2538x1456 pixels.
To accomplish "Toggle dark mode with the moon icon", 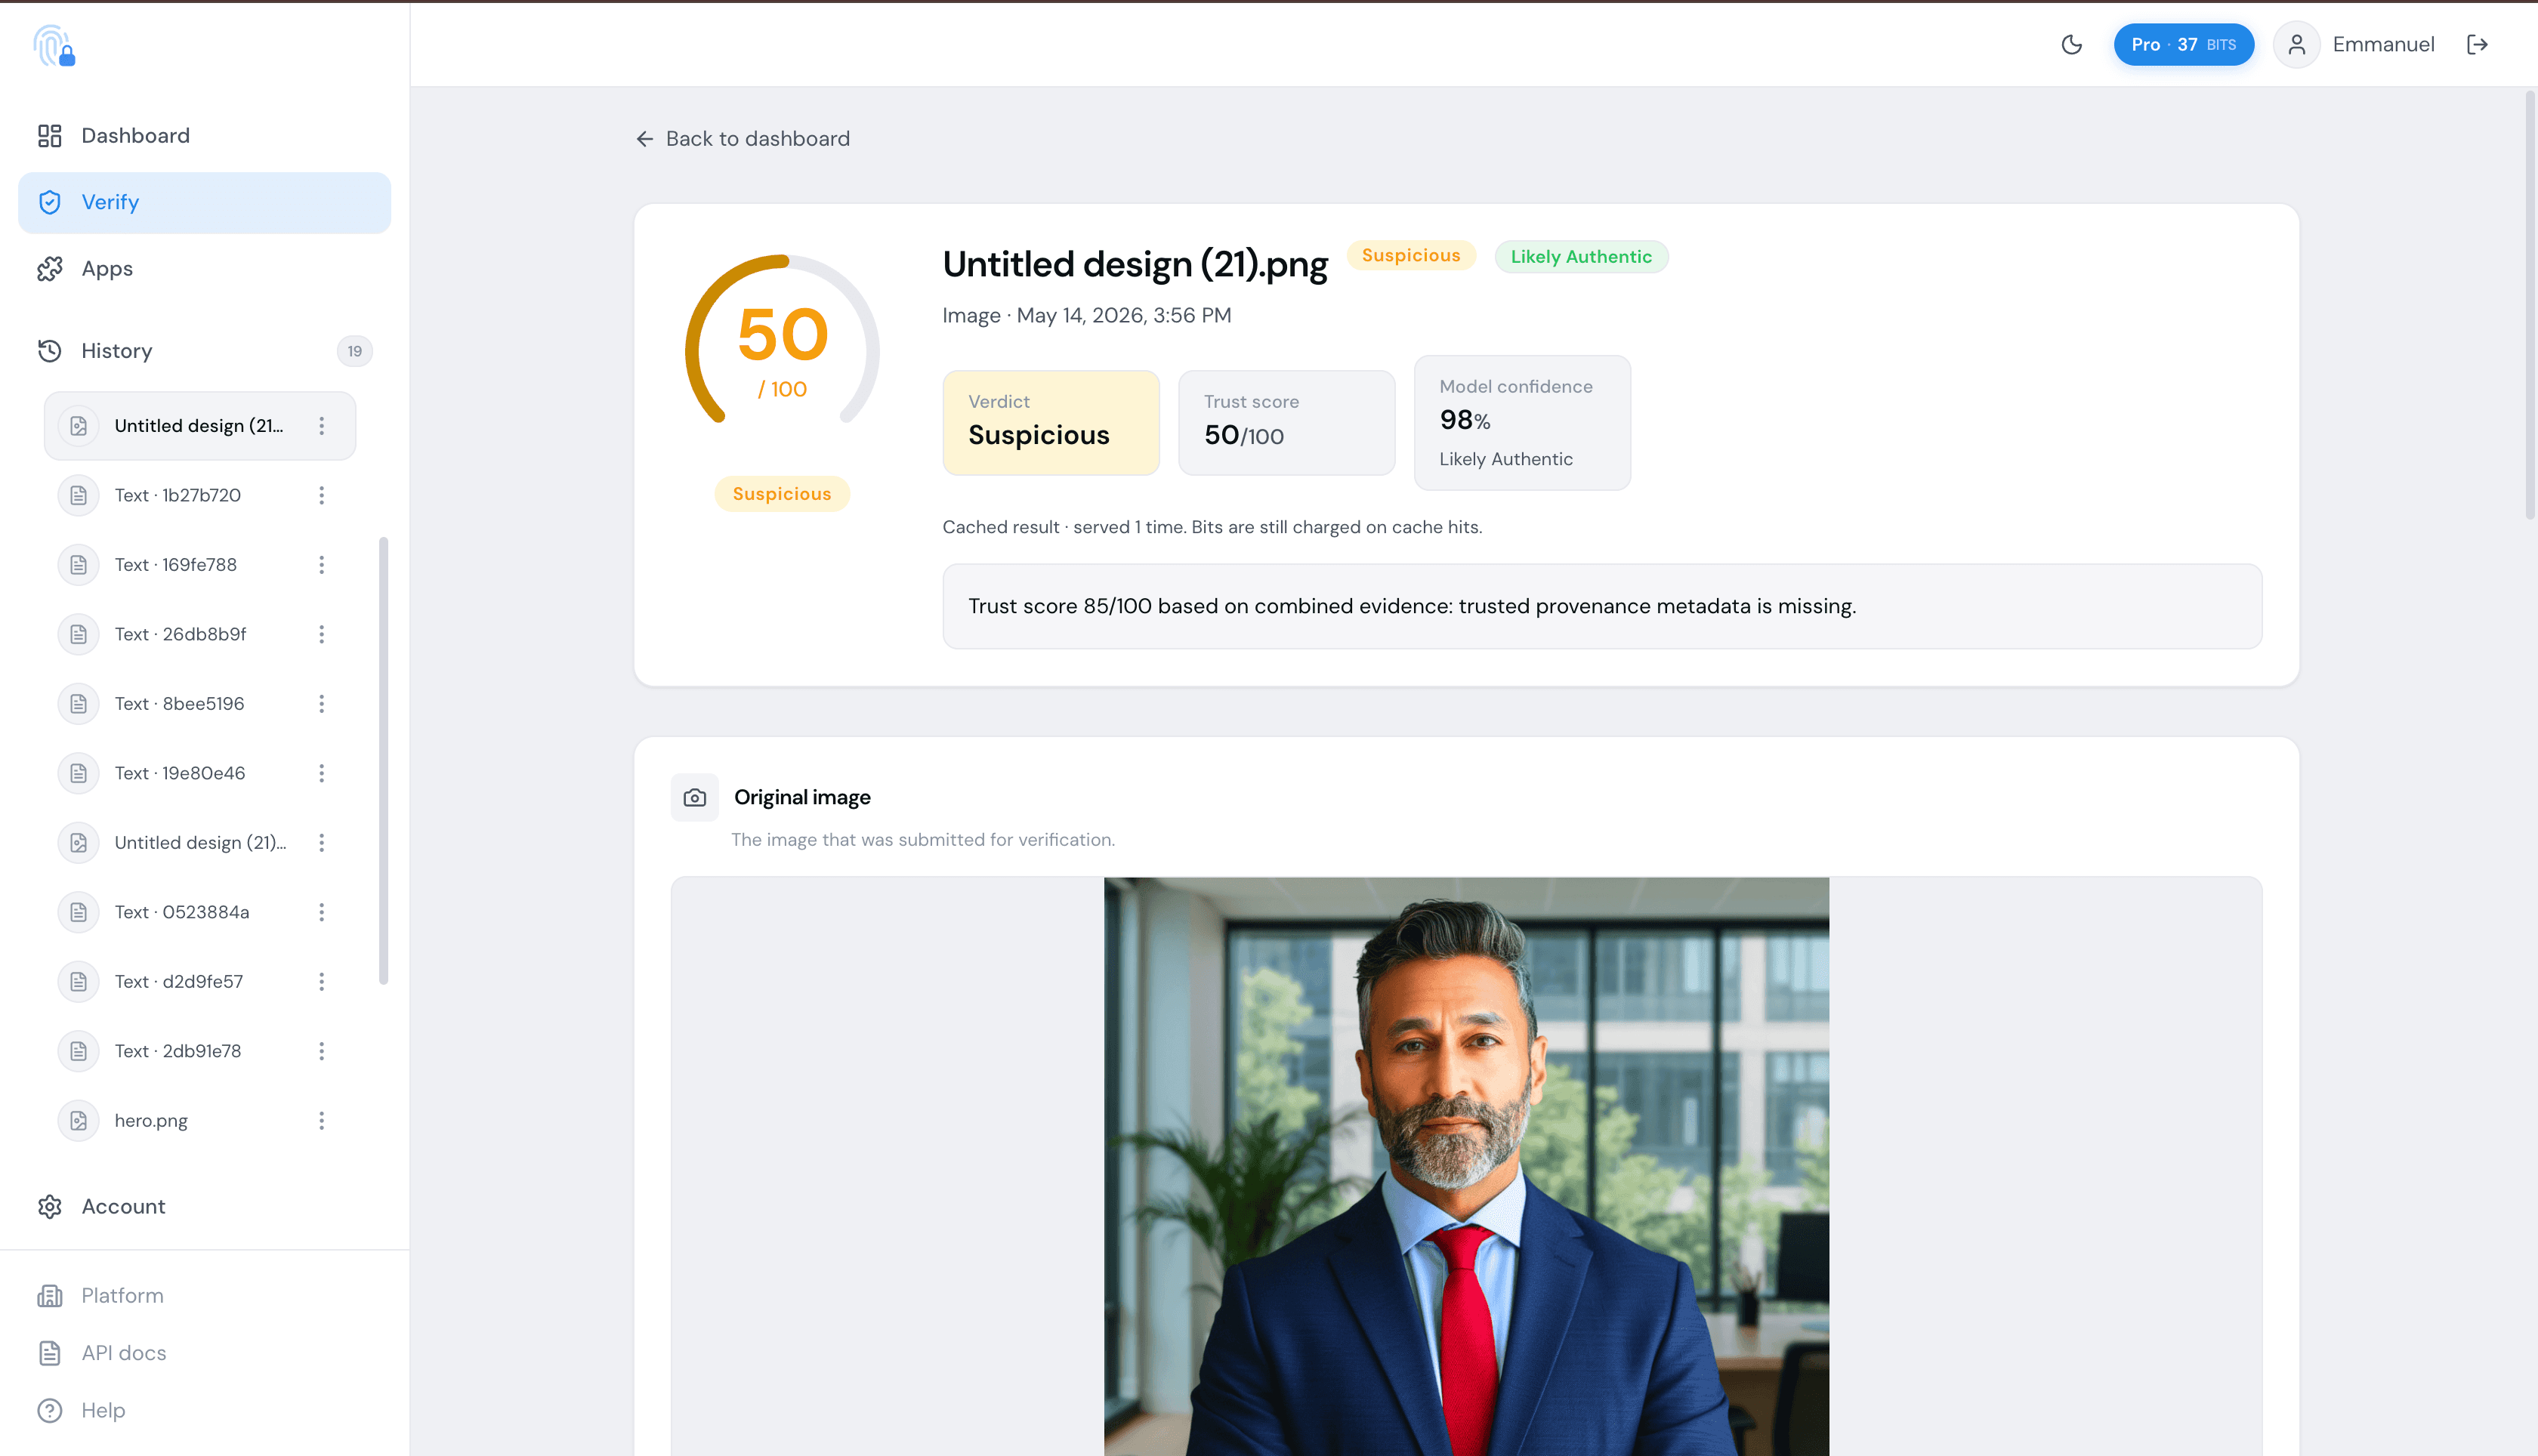I will click(2072, 45).
